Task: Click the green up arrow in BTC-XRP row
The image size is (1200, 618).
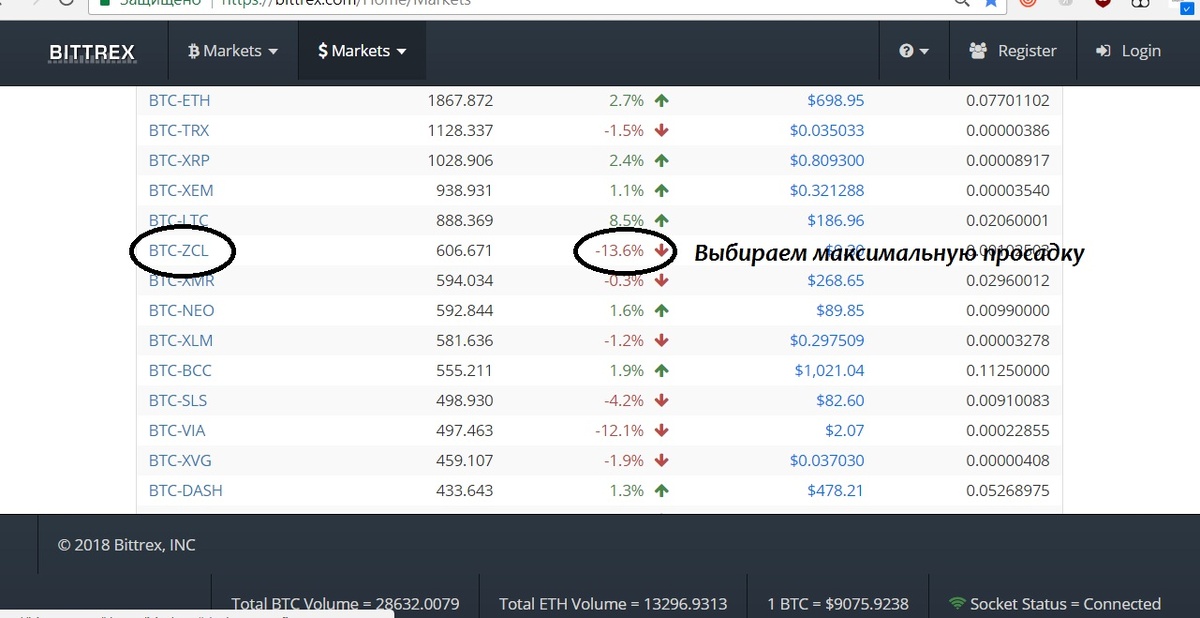Action: [x=661, y=161]
